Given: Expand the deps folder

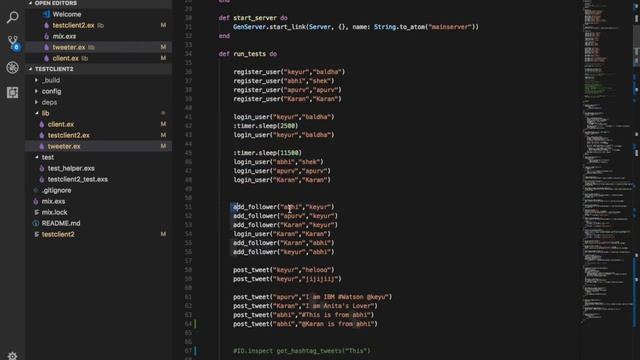Looking at the screenshot, I should click(49, 102).
